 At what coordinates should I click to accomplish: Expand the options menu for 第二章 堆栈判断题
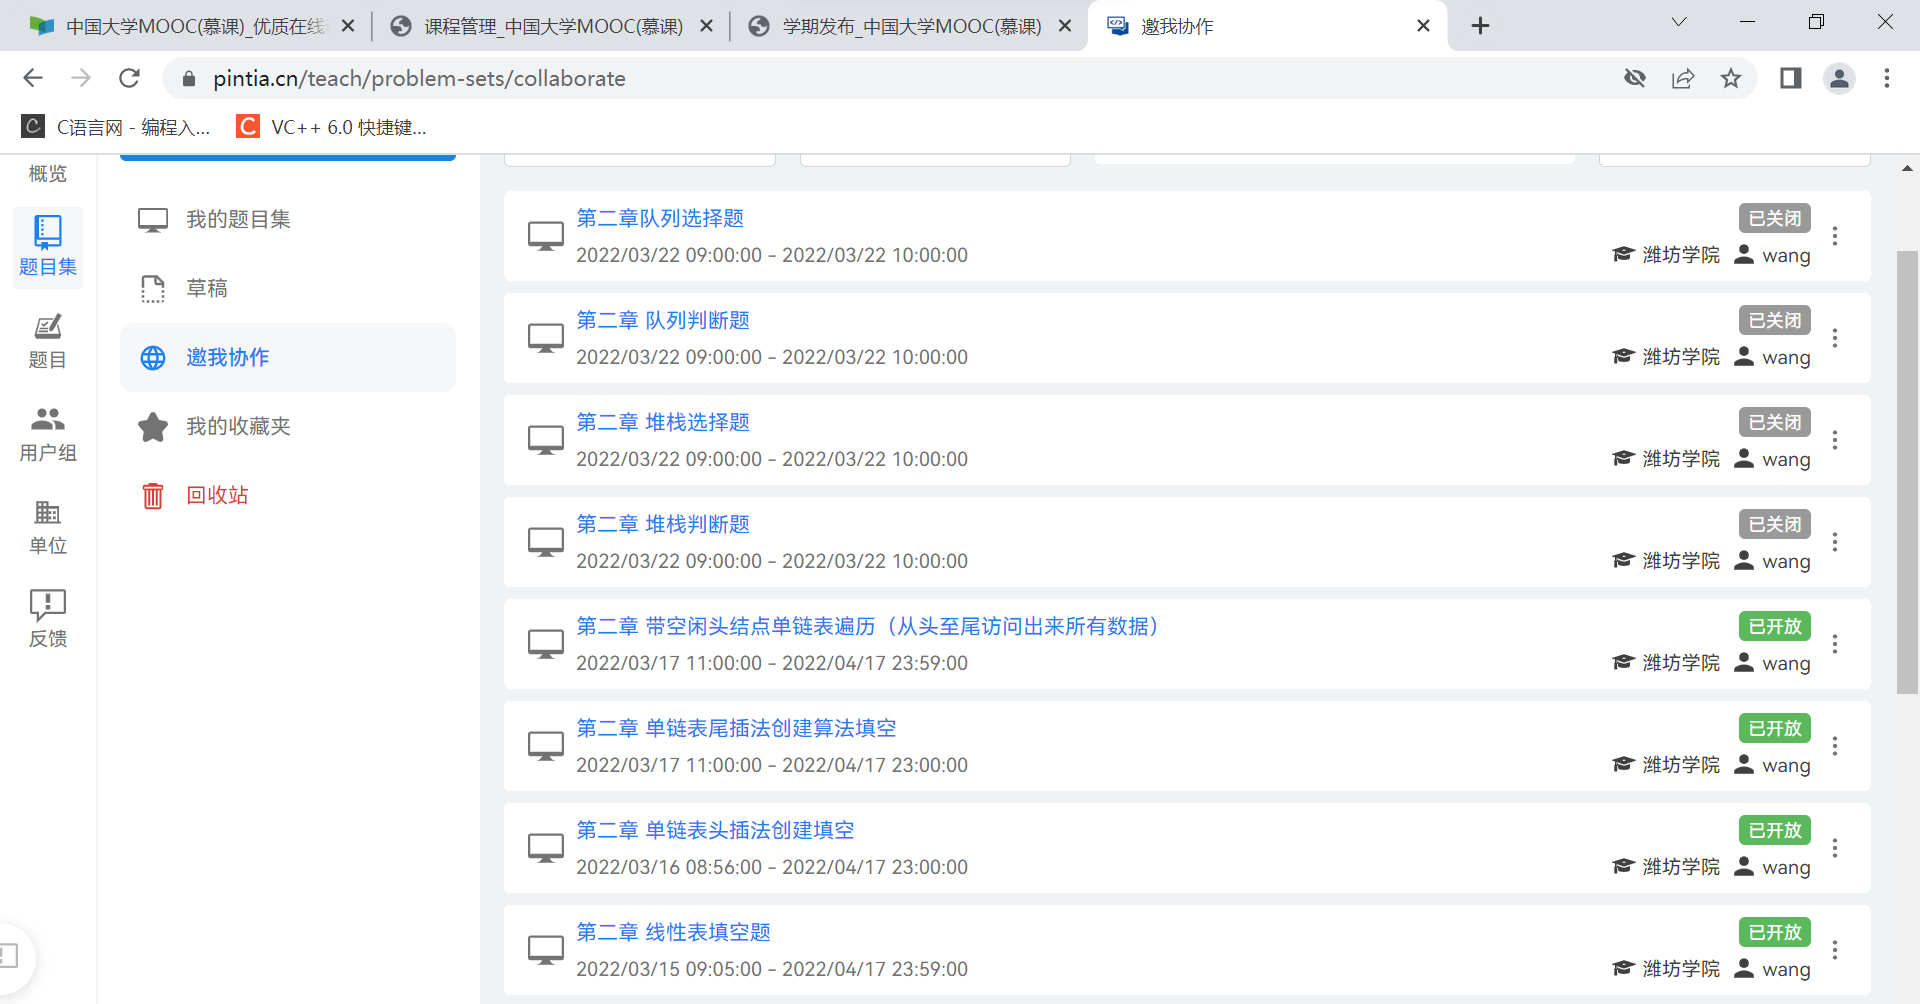click(1835, 542)
